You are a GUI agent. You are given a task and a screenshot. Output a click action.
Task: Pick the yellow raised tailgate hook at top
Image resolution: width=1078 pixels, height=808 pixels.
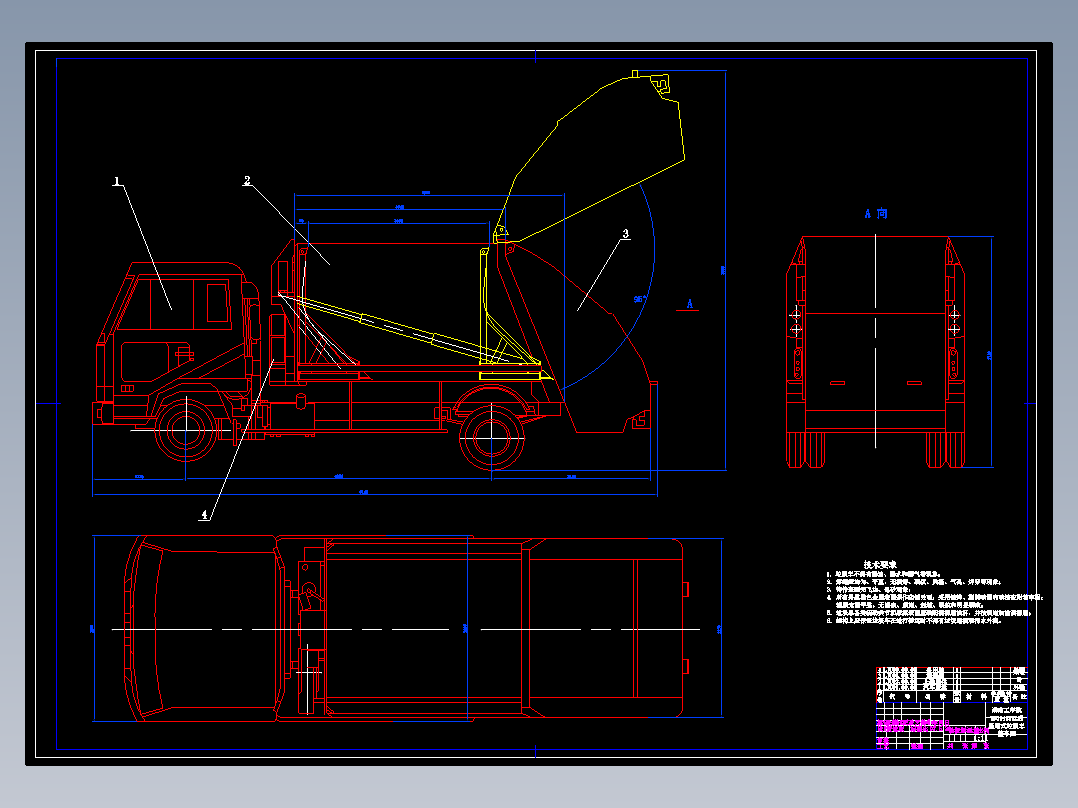pyautogui.click(x=660, y=85)
